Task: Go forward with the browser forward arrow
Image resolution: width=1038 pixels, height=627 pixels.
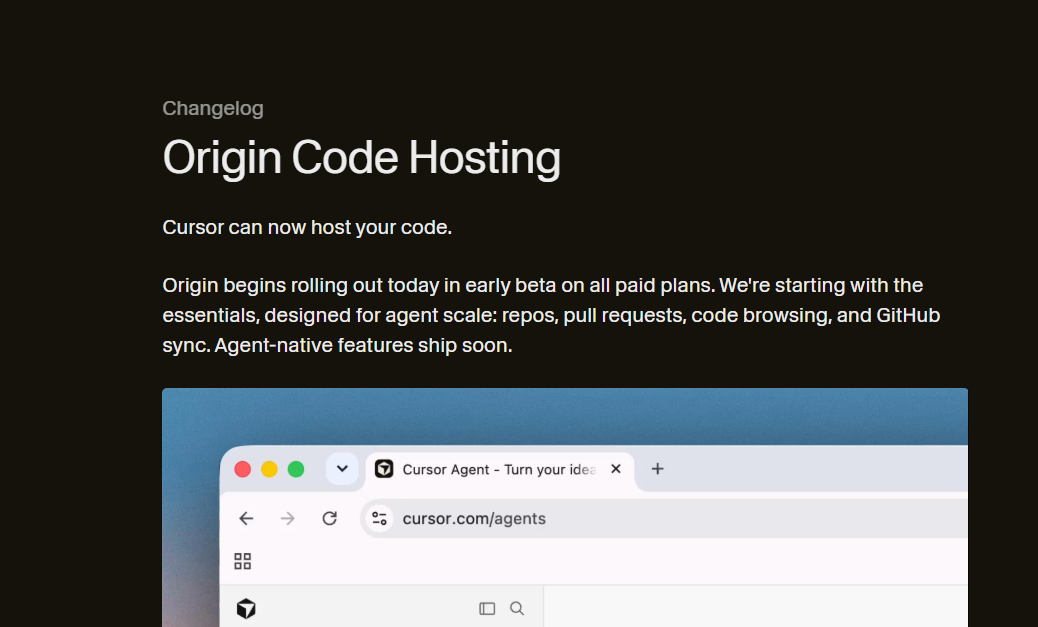Action: tap(287, 518)
